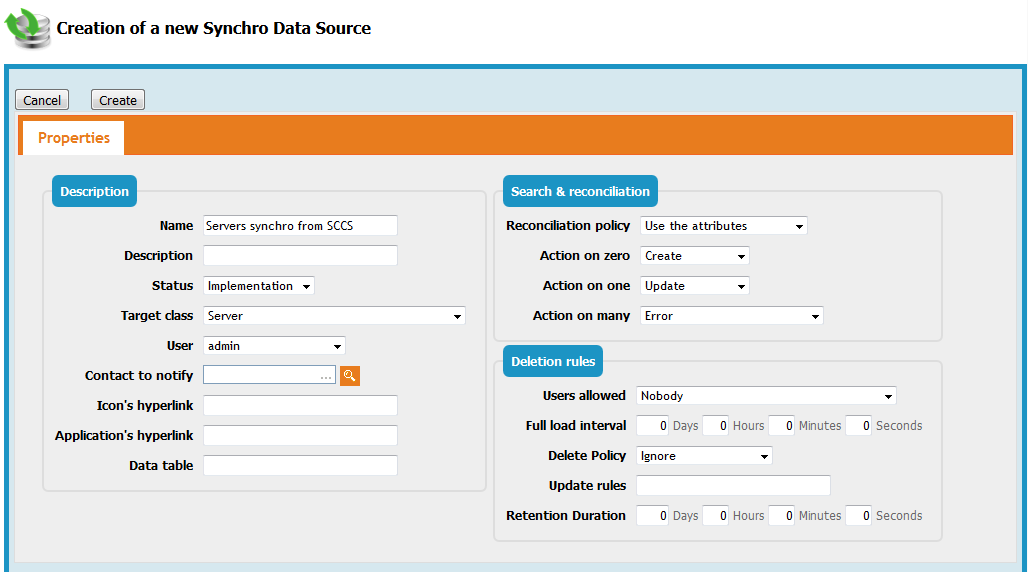The height and width of the screenshot is (572, 1028).
Task: Expand the Target class dropdown
Action: (x=334, y=316)
